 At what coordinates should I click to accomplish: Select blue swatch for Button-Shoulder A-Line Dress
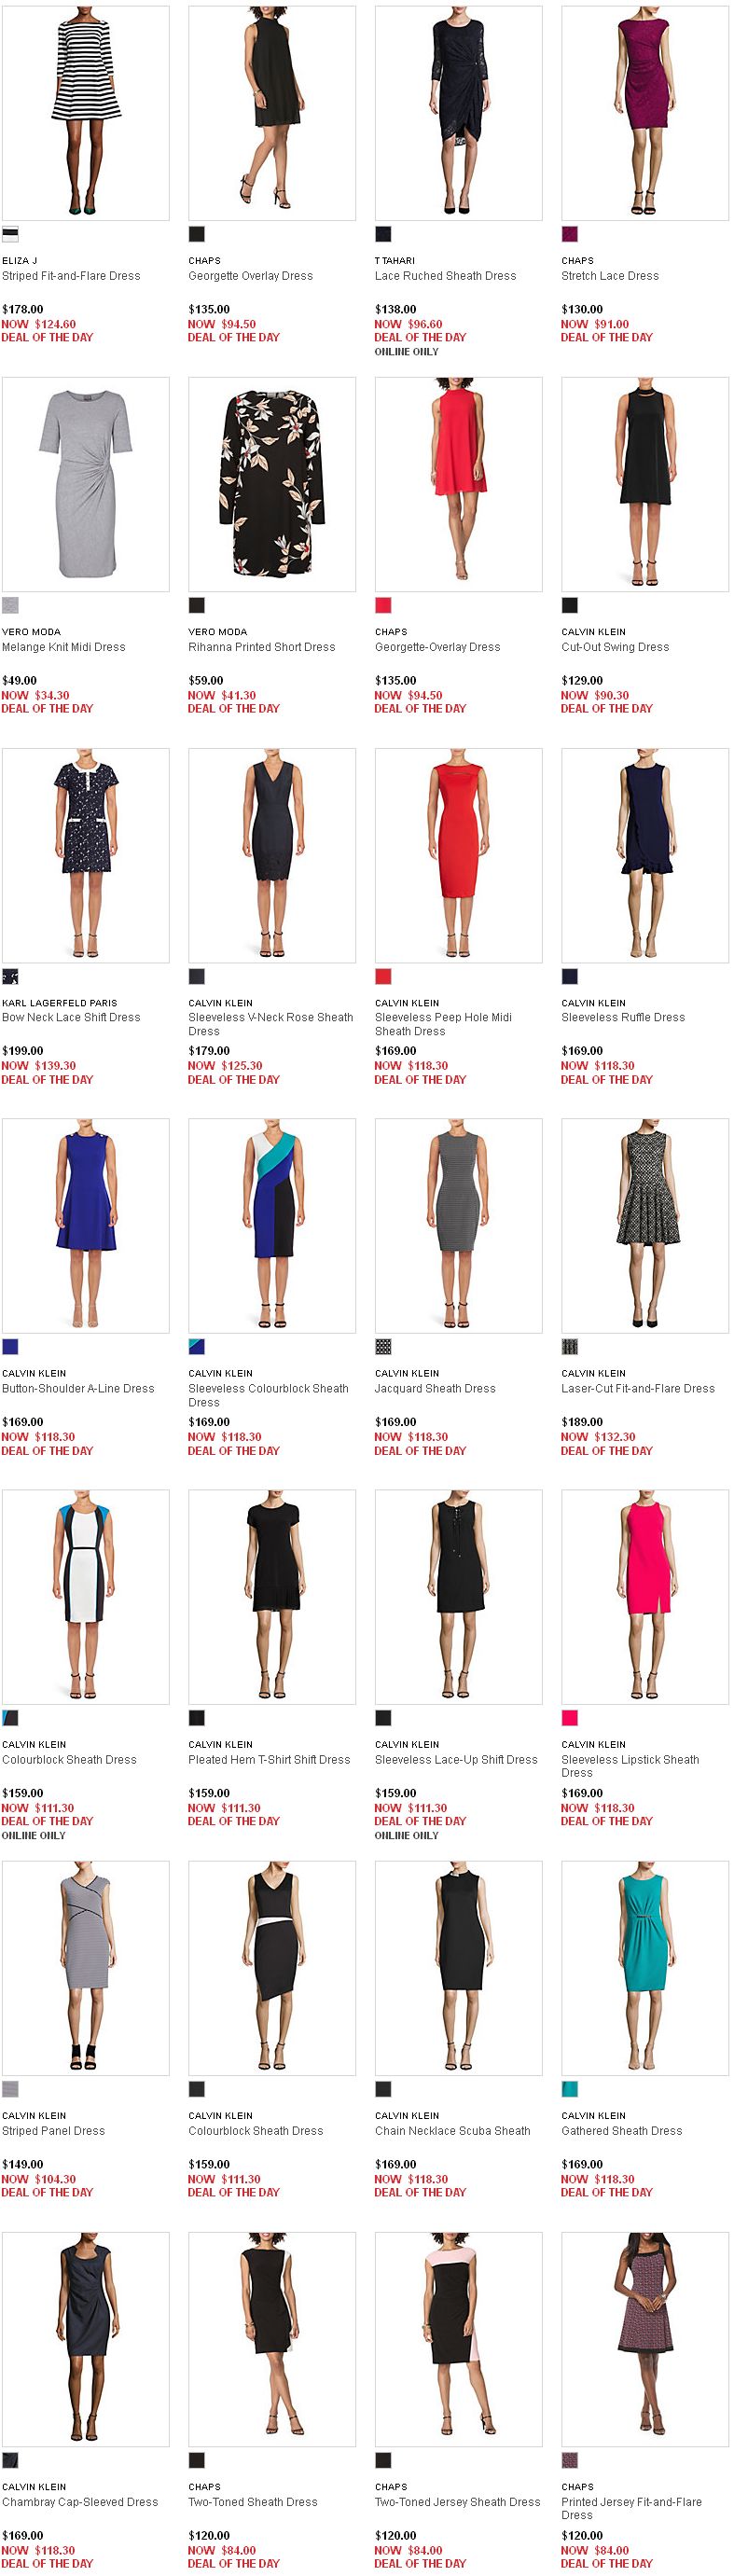point(10,1346)
